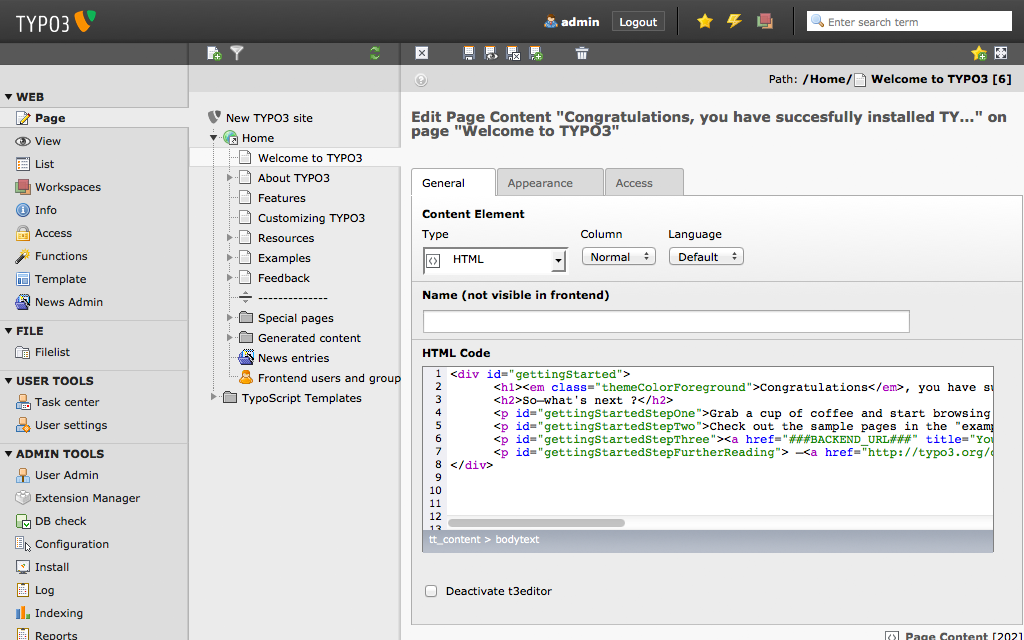Click the trash can delete icon

[582, 53]
